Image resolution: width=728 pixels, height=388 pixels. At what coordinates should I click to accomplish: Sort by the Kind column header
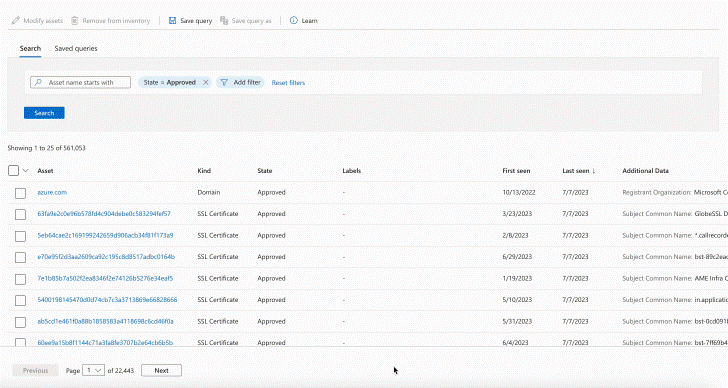tap(204, 171)
